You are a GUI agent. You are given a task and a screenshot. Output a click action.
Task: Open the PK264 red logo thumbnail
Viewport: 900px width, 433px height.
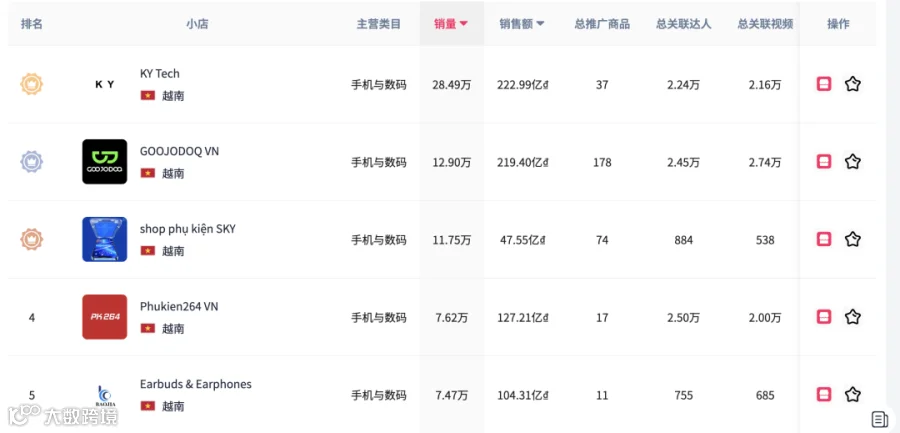(x=104, y=317)
